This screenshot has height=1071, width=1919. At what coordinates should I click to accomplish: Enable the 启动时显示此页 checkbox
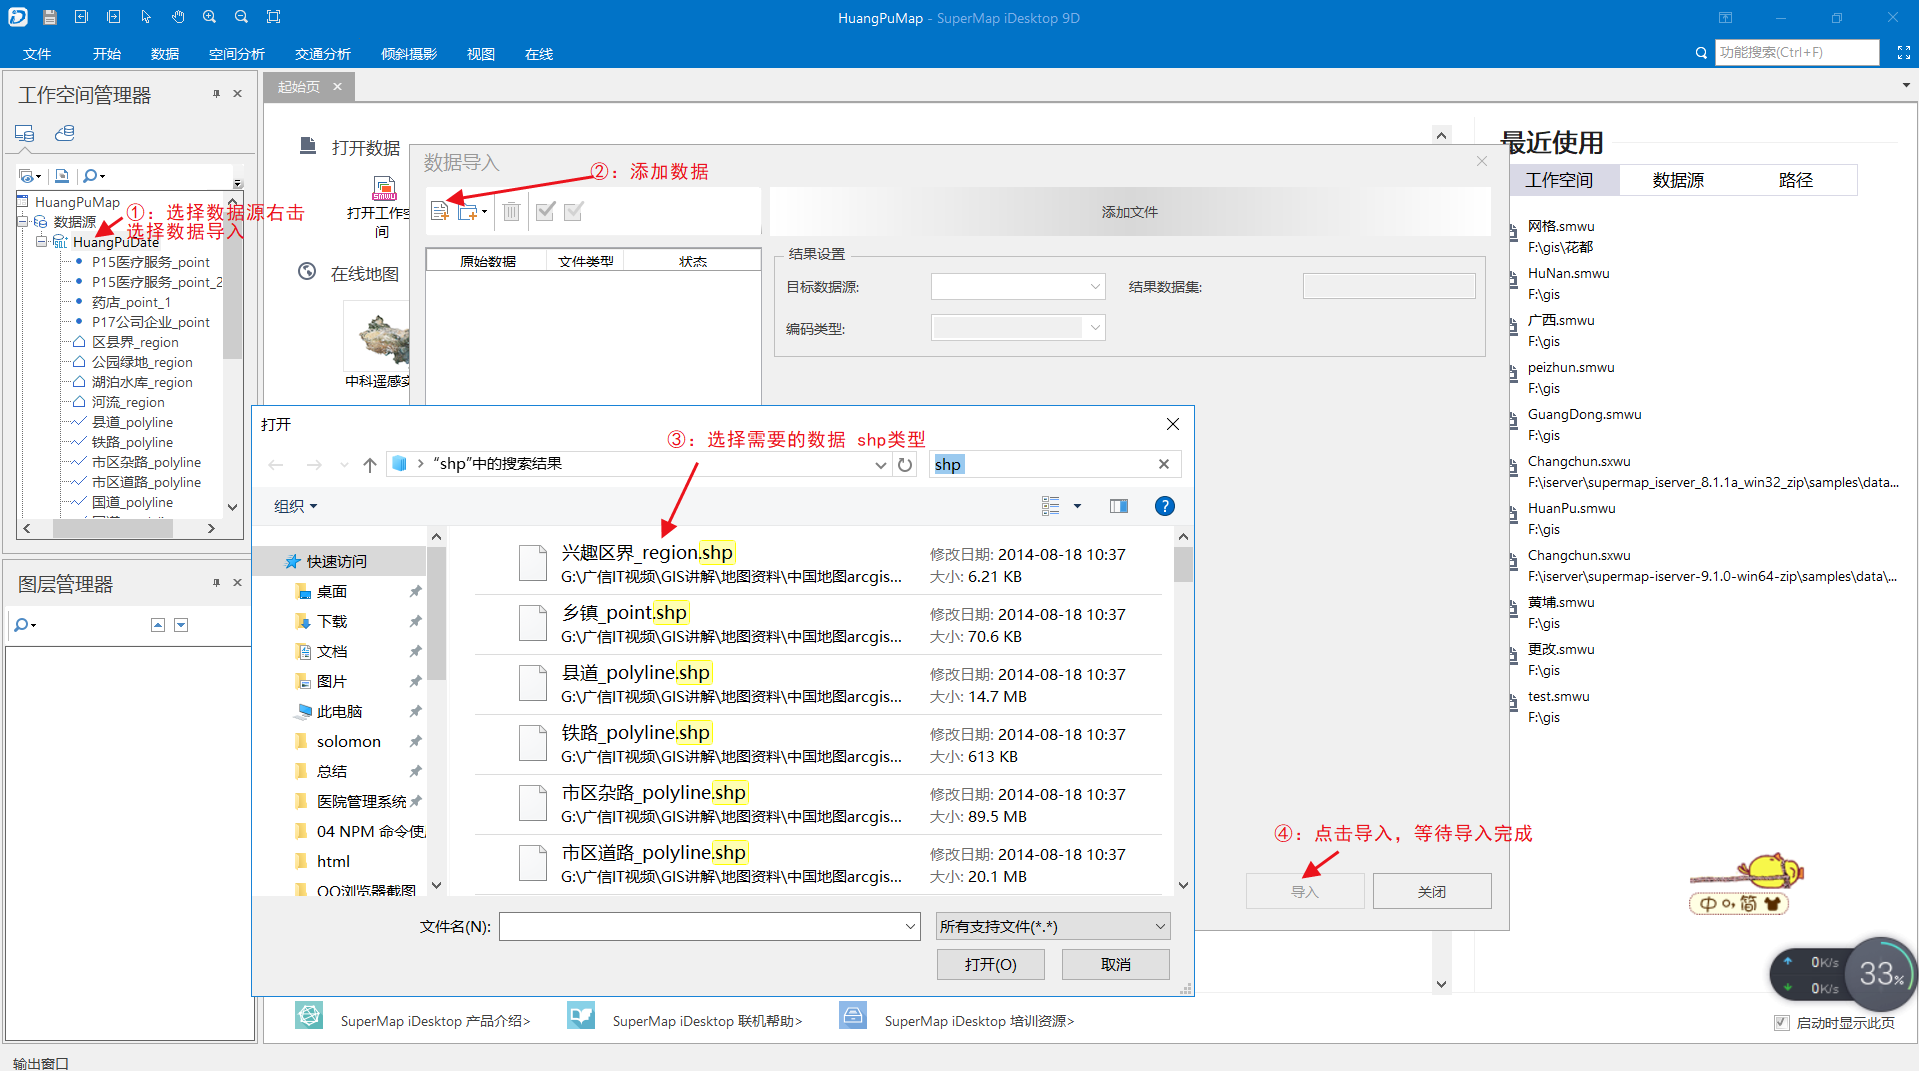coord(1781,1022)
